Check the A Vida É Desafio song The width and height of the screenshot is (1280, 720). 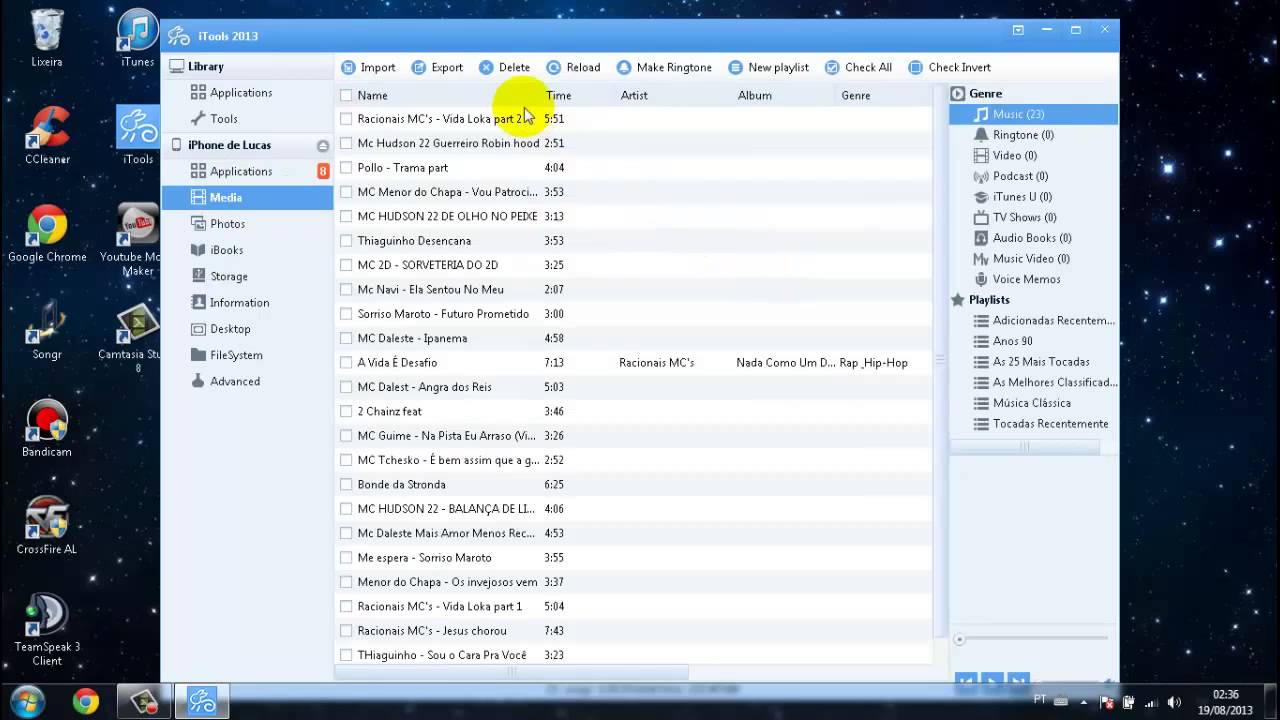point(346,362)
